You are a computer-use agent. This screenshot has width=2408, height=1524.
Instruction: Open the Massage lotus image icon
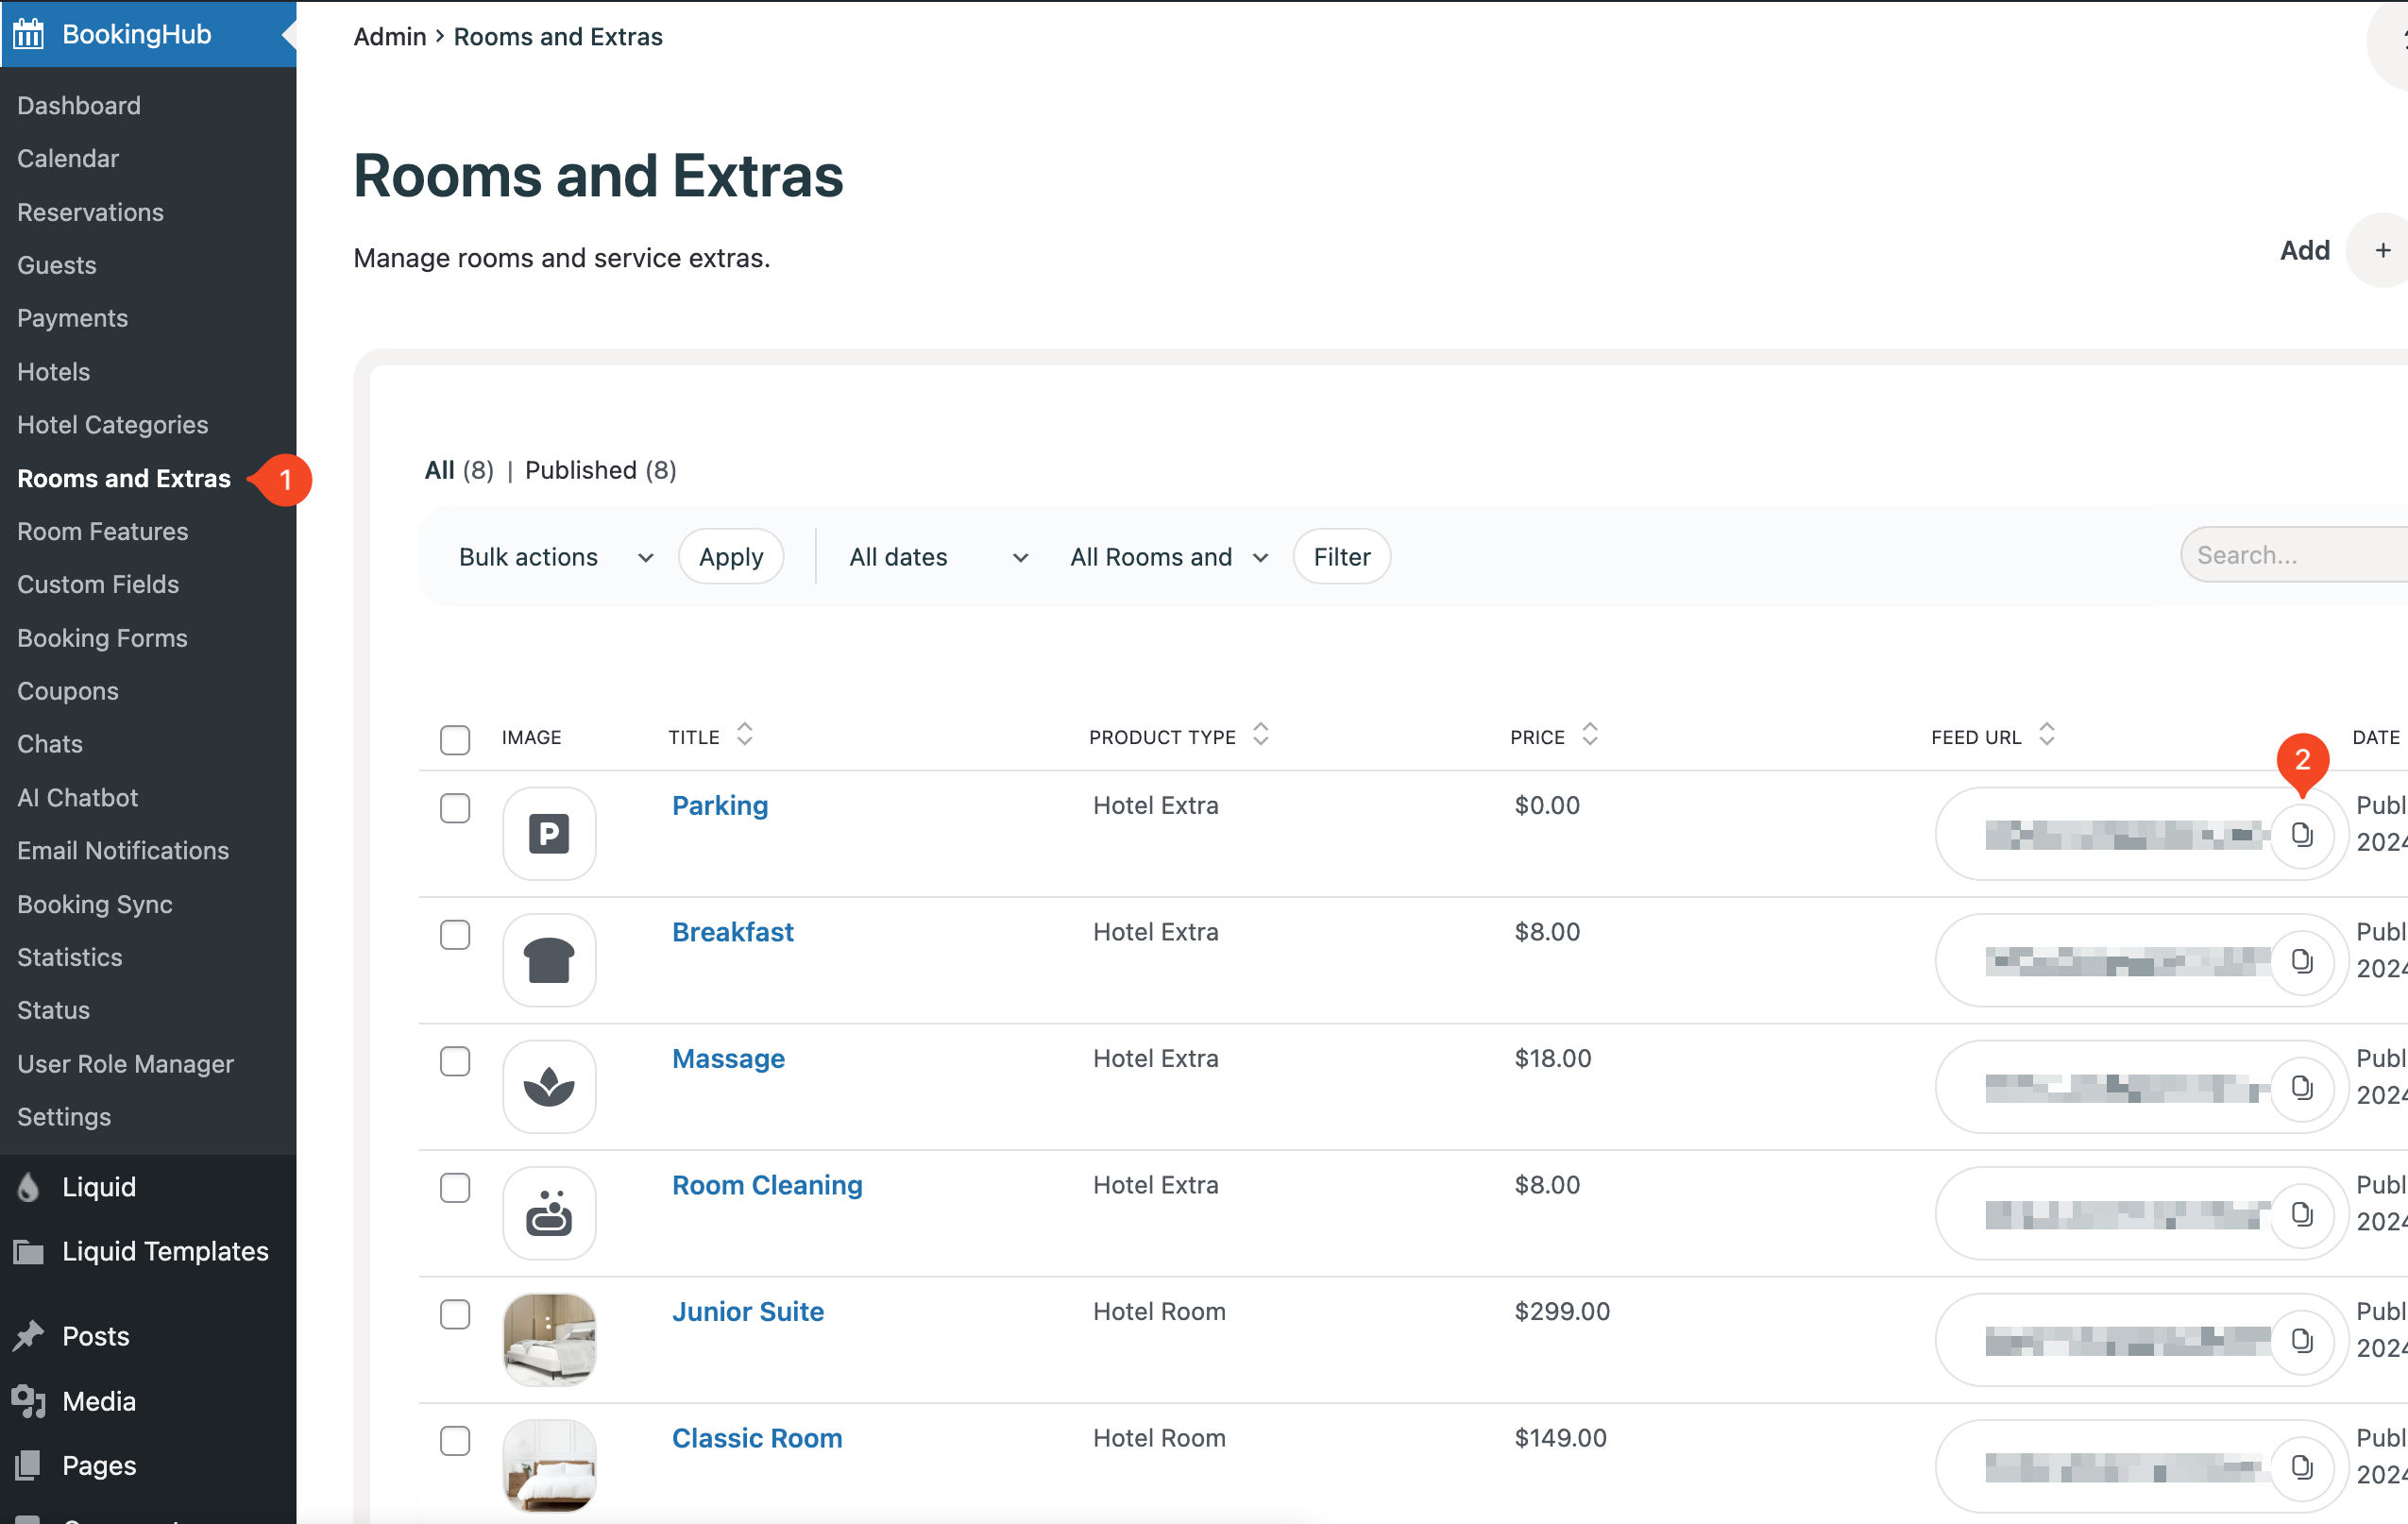click(549, 1086)
